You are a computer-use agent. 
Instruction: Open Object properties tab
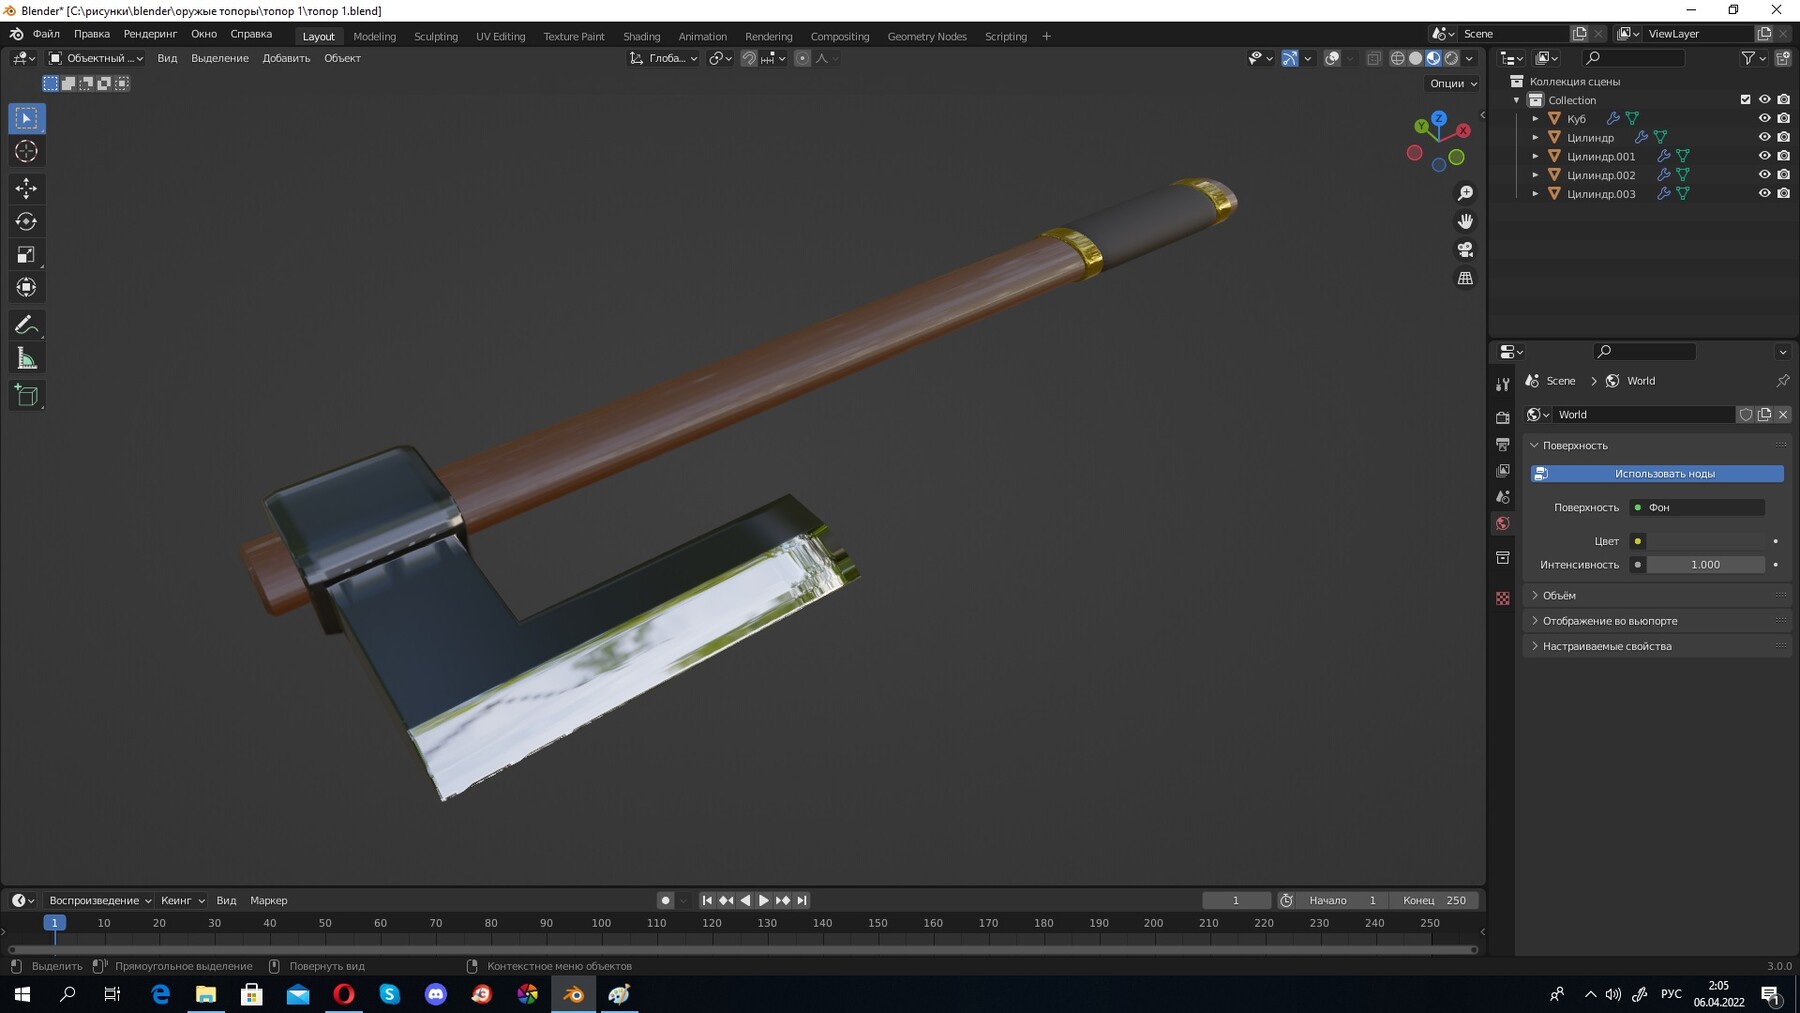(x=1503, y=557)
